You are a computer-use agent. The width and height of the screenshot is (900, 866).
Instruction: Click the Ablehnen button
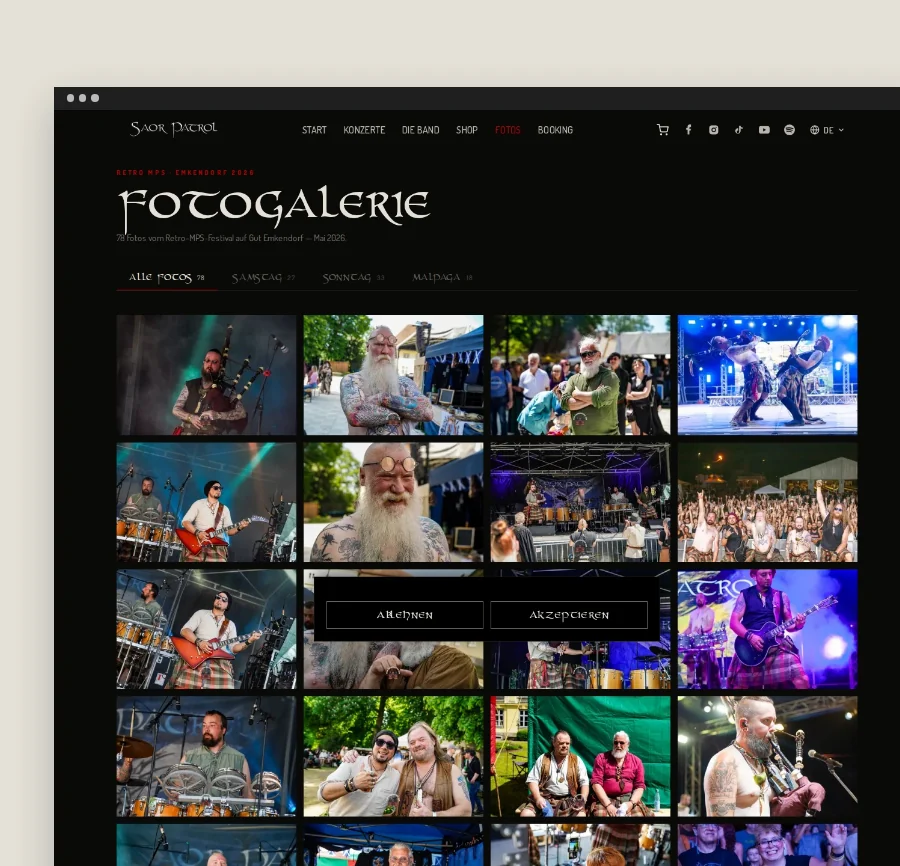pos(405,615)
